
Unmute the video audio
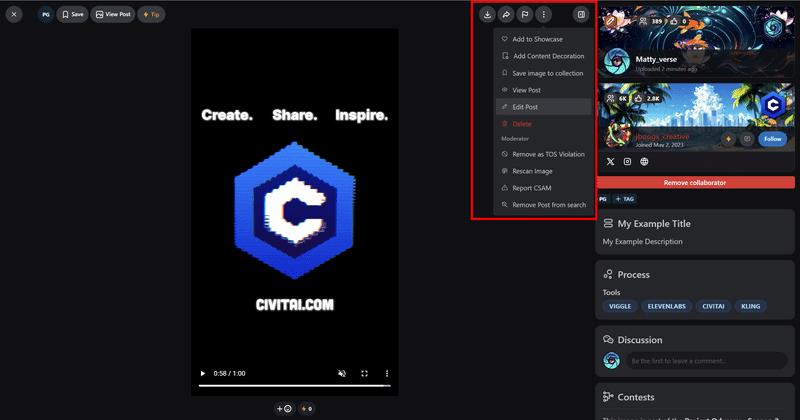(342, 374)
